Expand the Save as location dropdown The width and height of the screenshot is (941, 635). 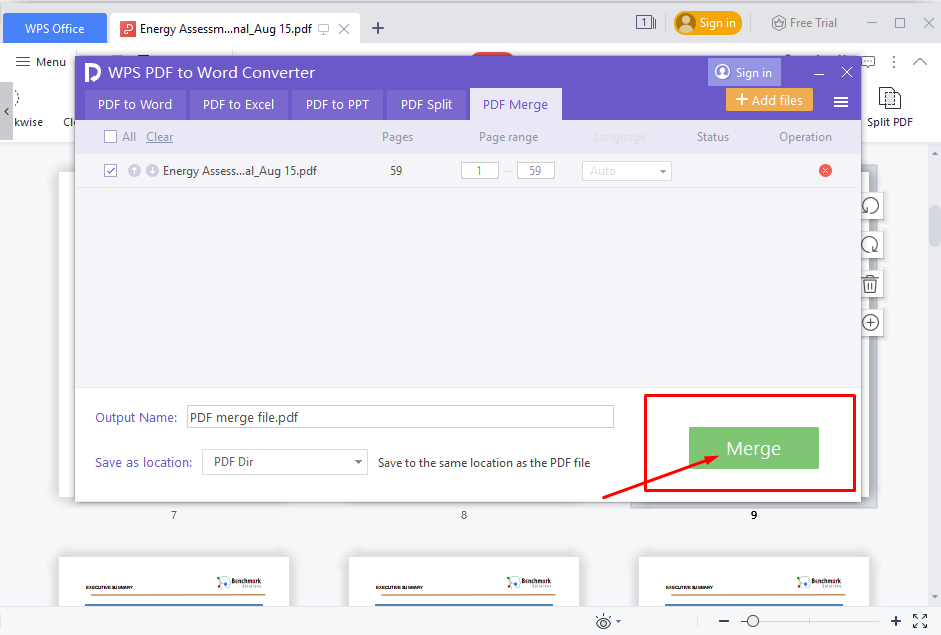click(285, 462)
